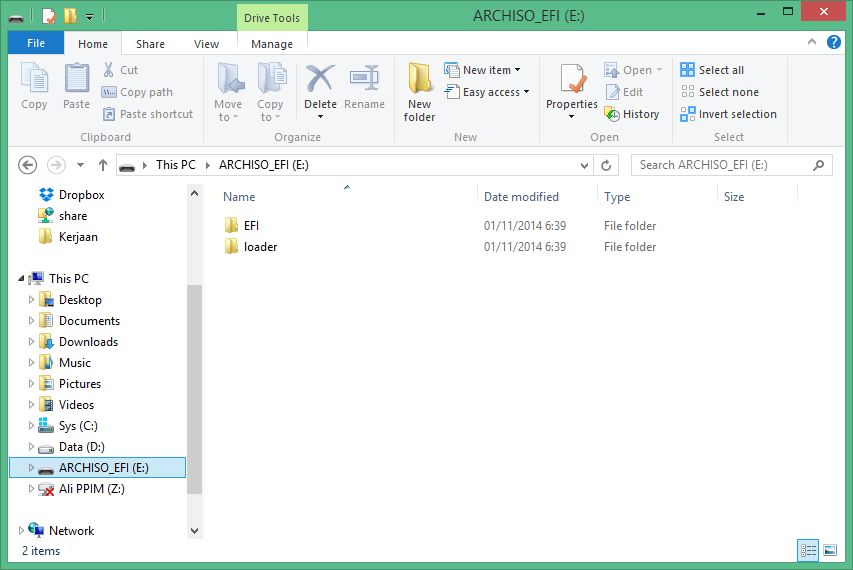Refresh the current folder view
The width and height of the screenshot is (853, 570).
[x=606, y=165]
